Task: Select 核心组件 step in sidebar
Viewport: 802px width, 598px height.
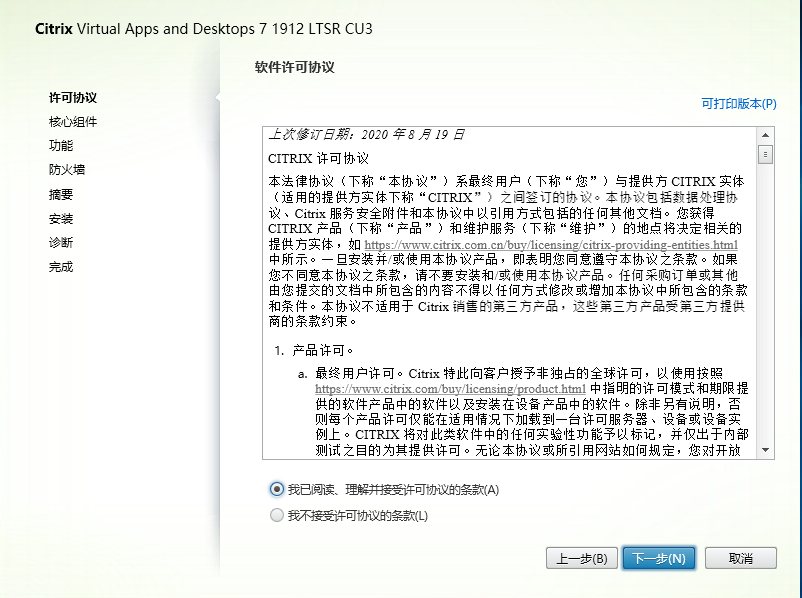Action: [73, 122]
